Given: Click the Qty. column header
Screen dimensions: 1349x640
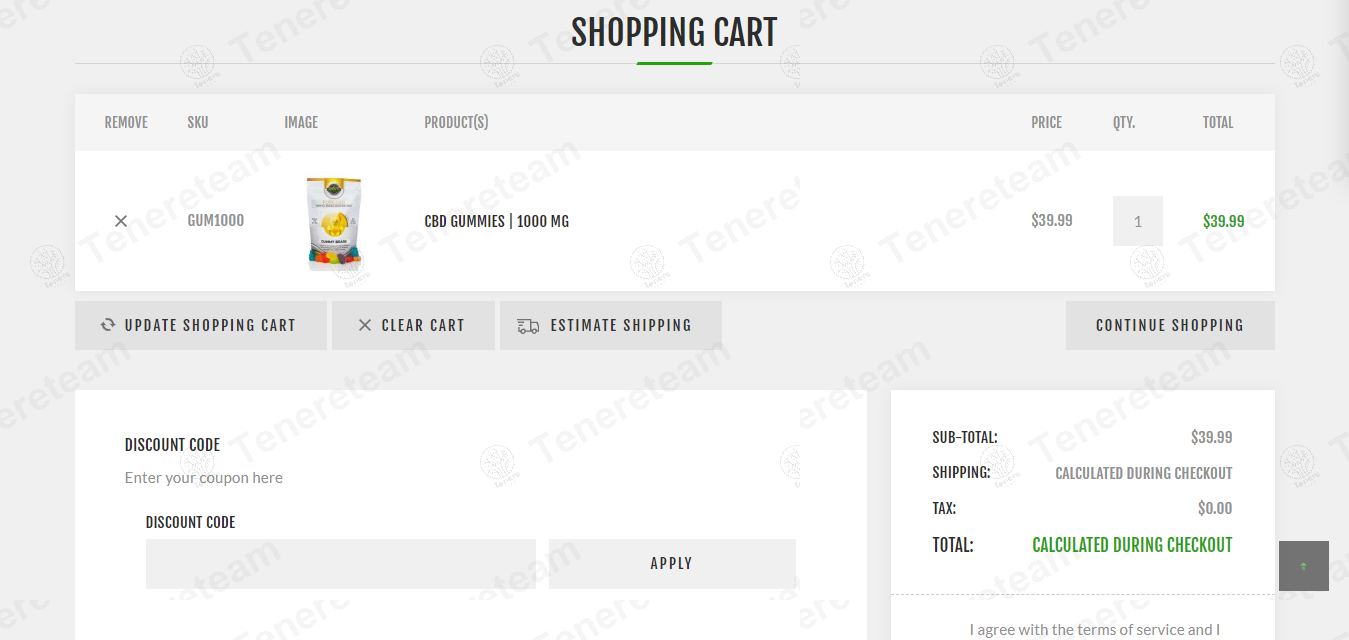Looking at the screenshot, I should click(1124, 122).
